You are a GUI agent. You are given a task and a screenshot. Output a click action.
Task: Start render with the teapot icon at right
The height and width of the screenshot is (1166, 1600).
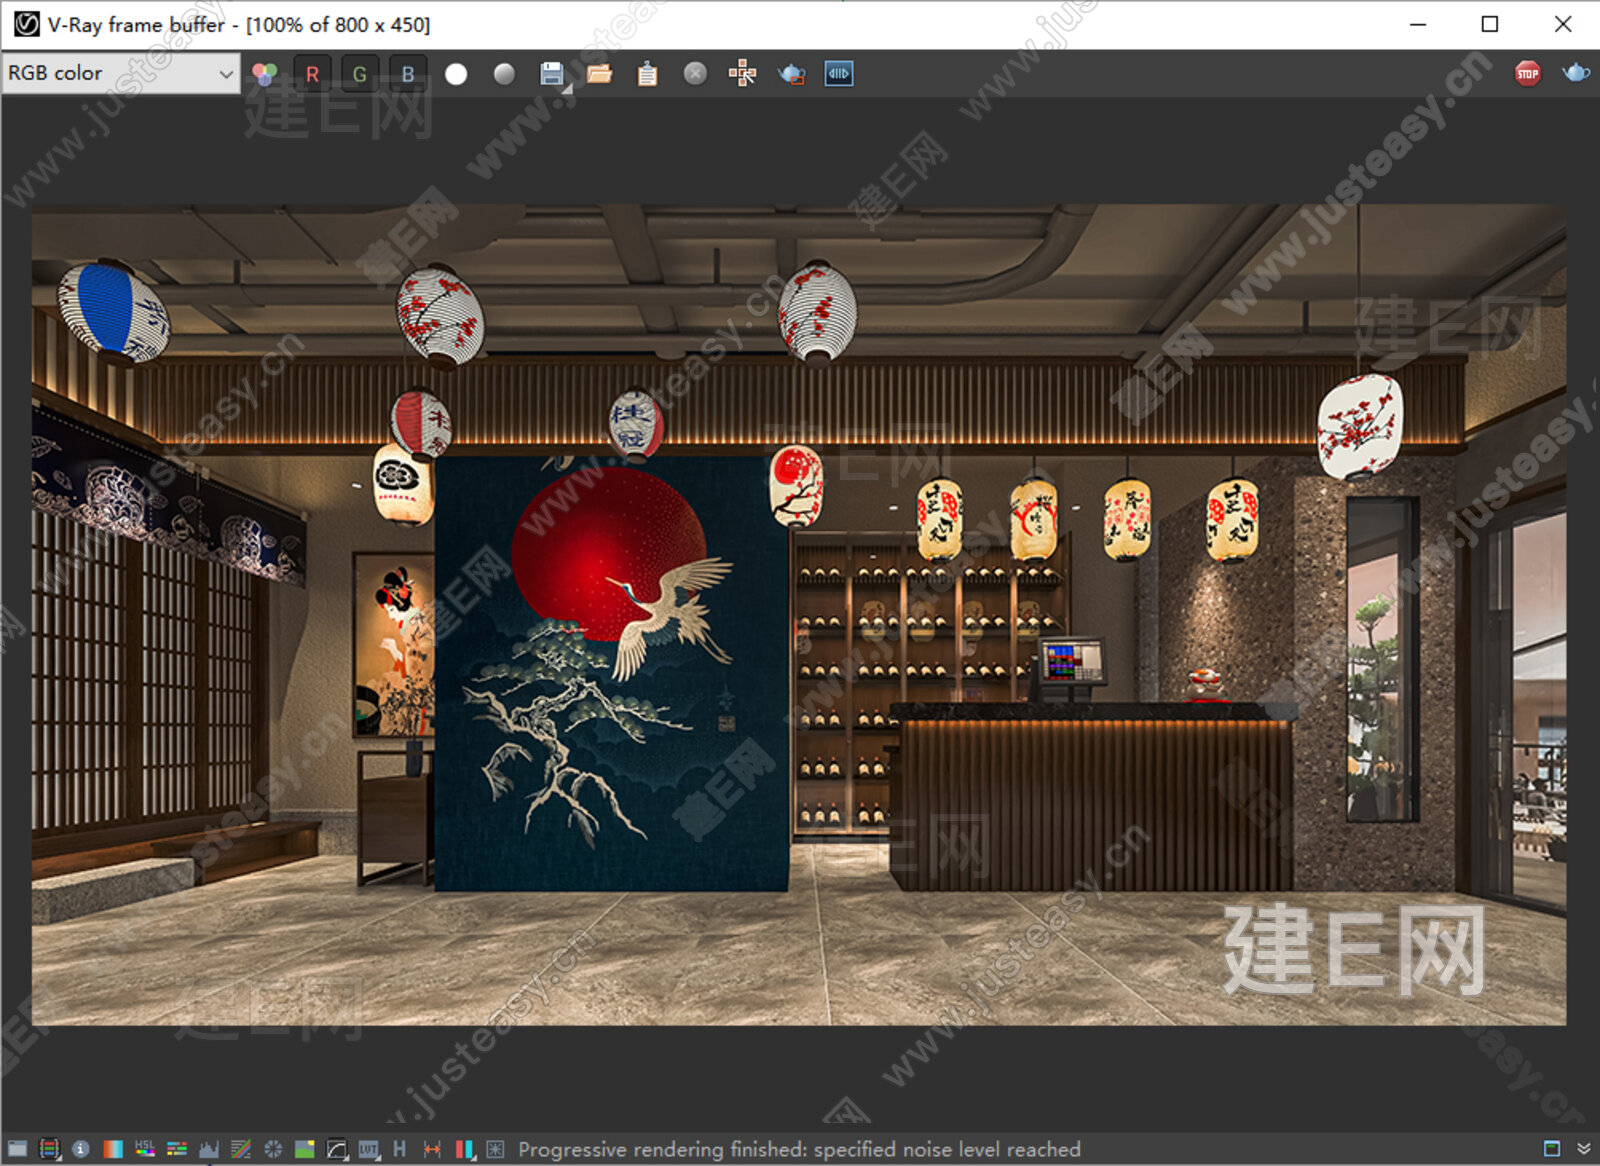click(x=1576, y=73)
